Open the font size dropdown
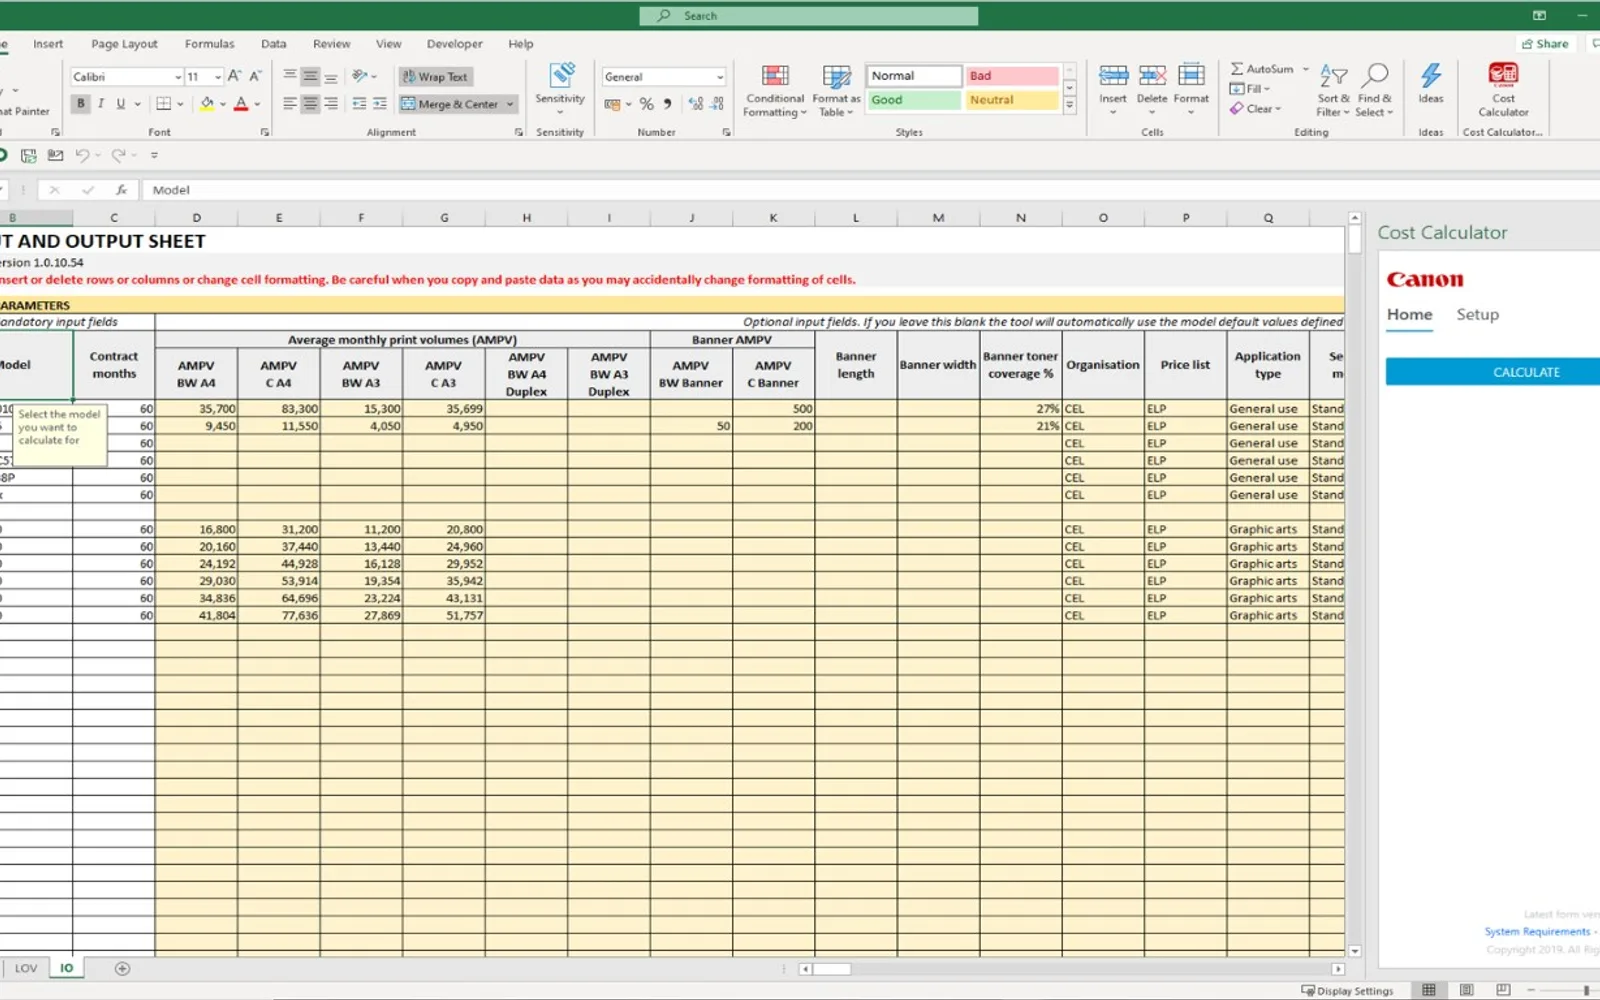The width and height of the screenshot is (1600, 1000). (x=218, y=77)
